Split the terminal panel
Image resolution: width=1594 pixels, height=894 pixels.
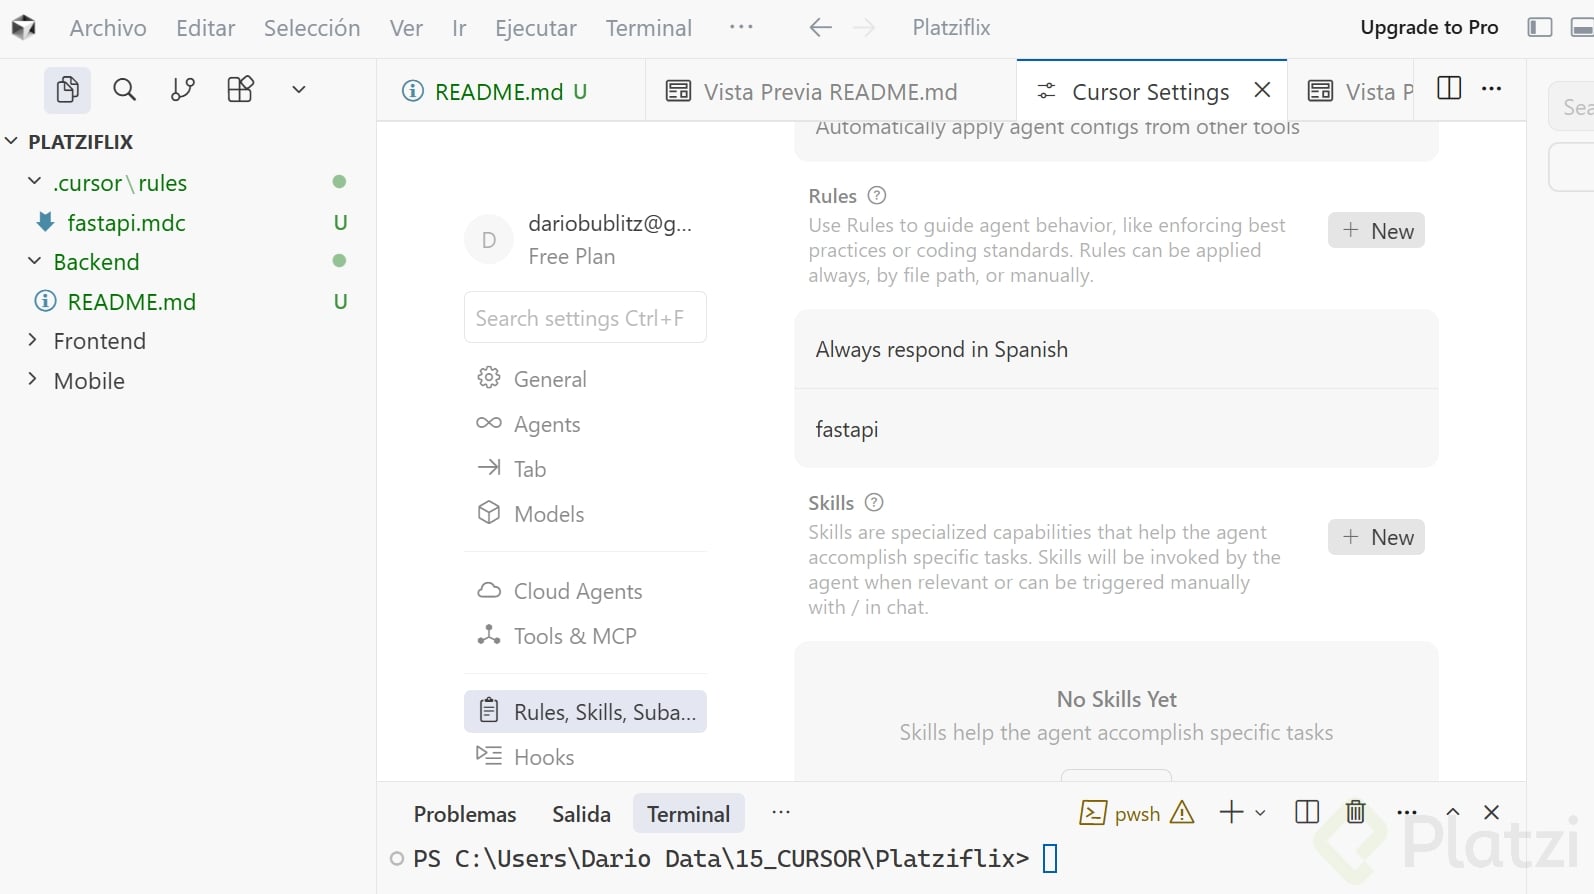pyautogui.click(x=1306, y=812)
